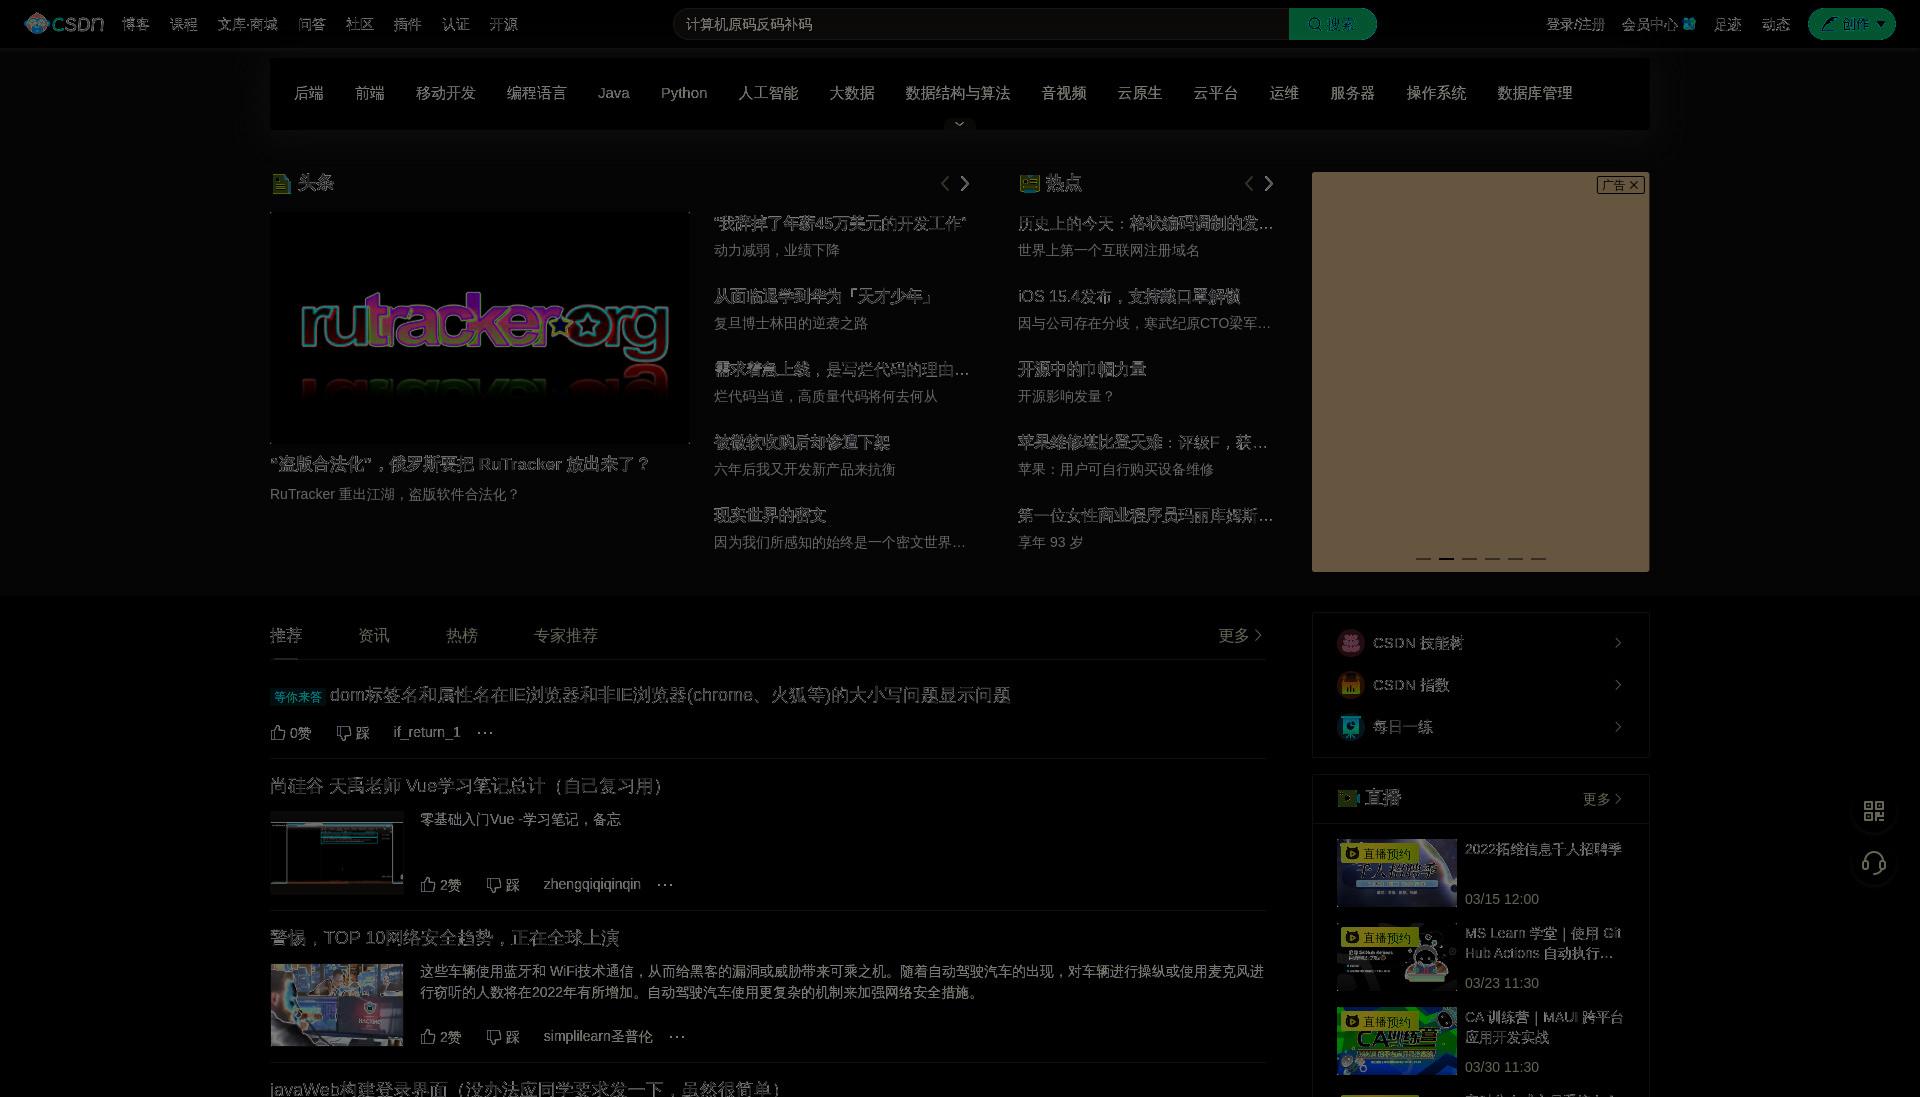Open MS Learn 学堂 live thumbnail
Screen dimensions: 1920x1097
click(1397, 957)
